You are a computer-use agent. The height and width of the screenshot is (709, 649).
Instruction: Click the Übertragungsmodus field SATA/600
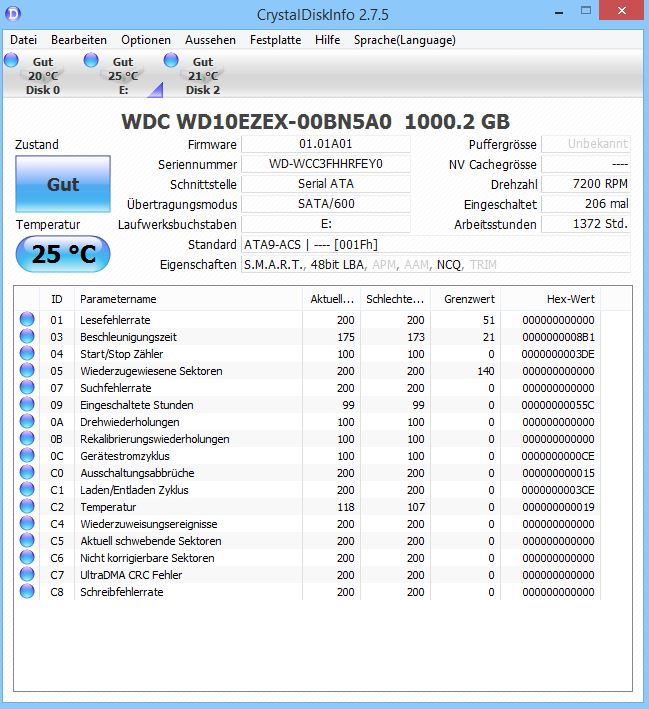326,204
